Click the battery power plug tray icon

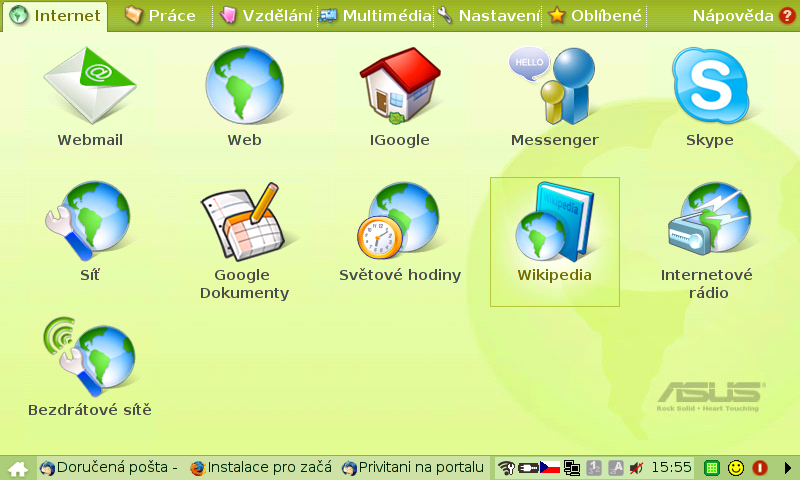coord(528,467)
